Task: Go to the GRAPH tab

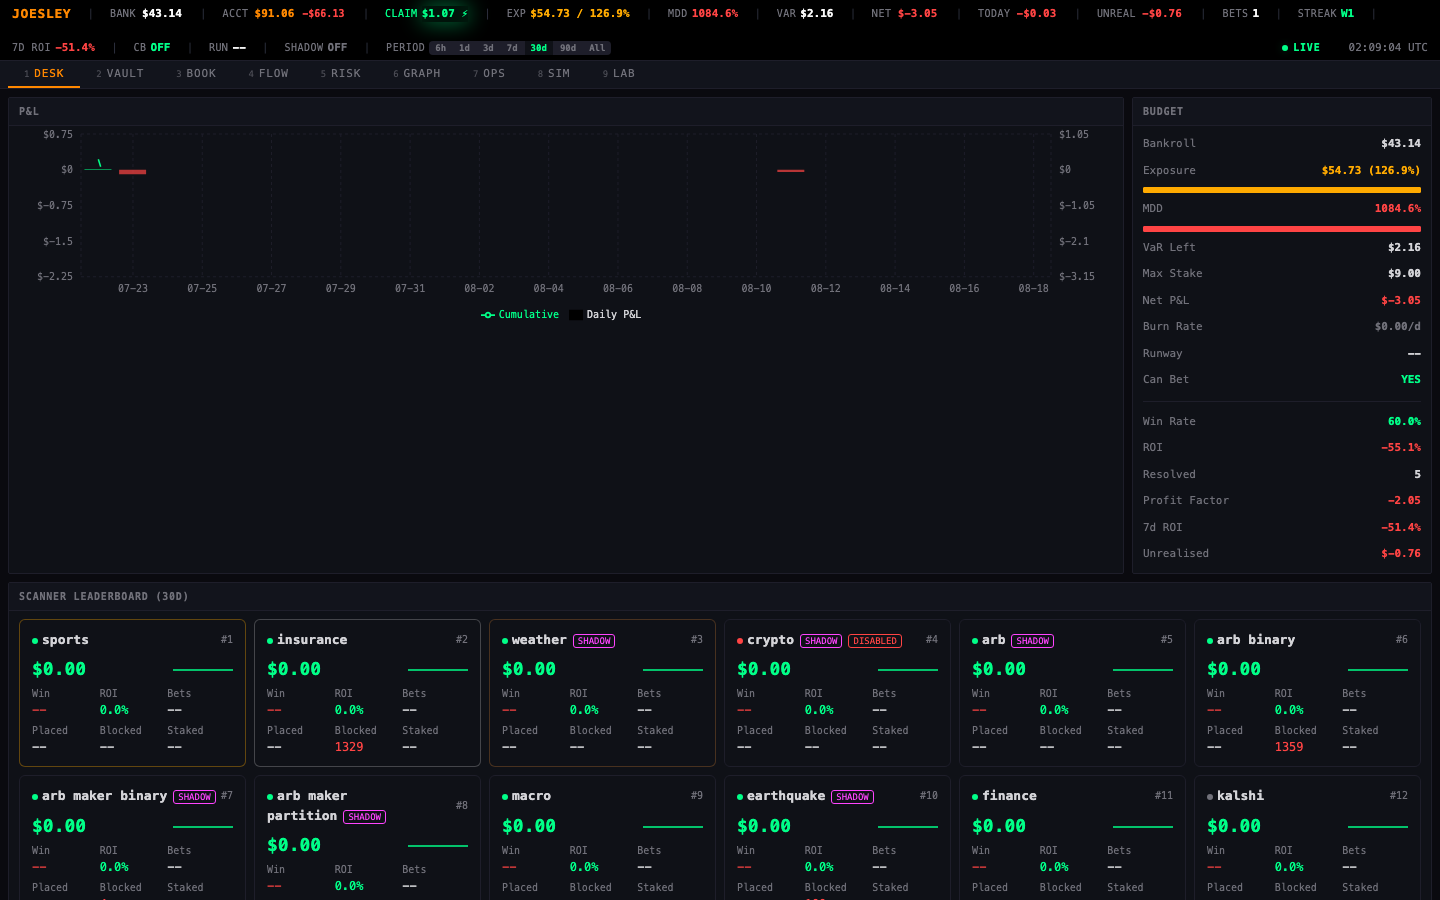Action: pyautogui.click(x=416, y=74)
